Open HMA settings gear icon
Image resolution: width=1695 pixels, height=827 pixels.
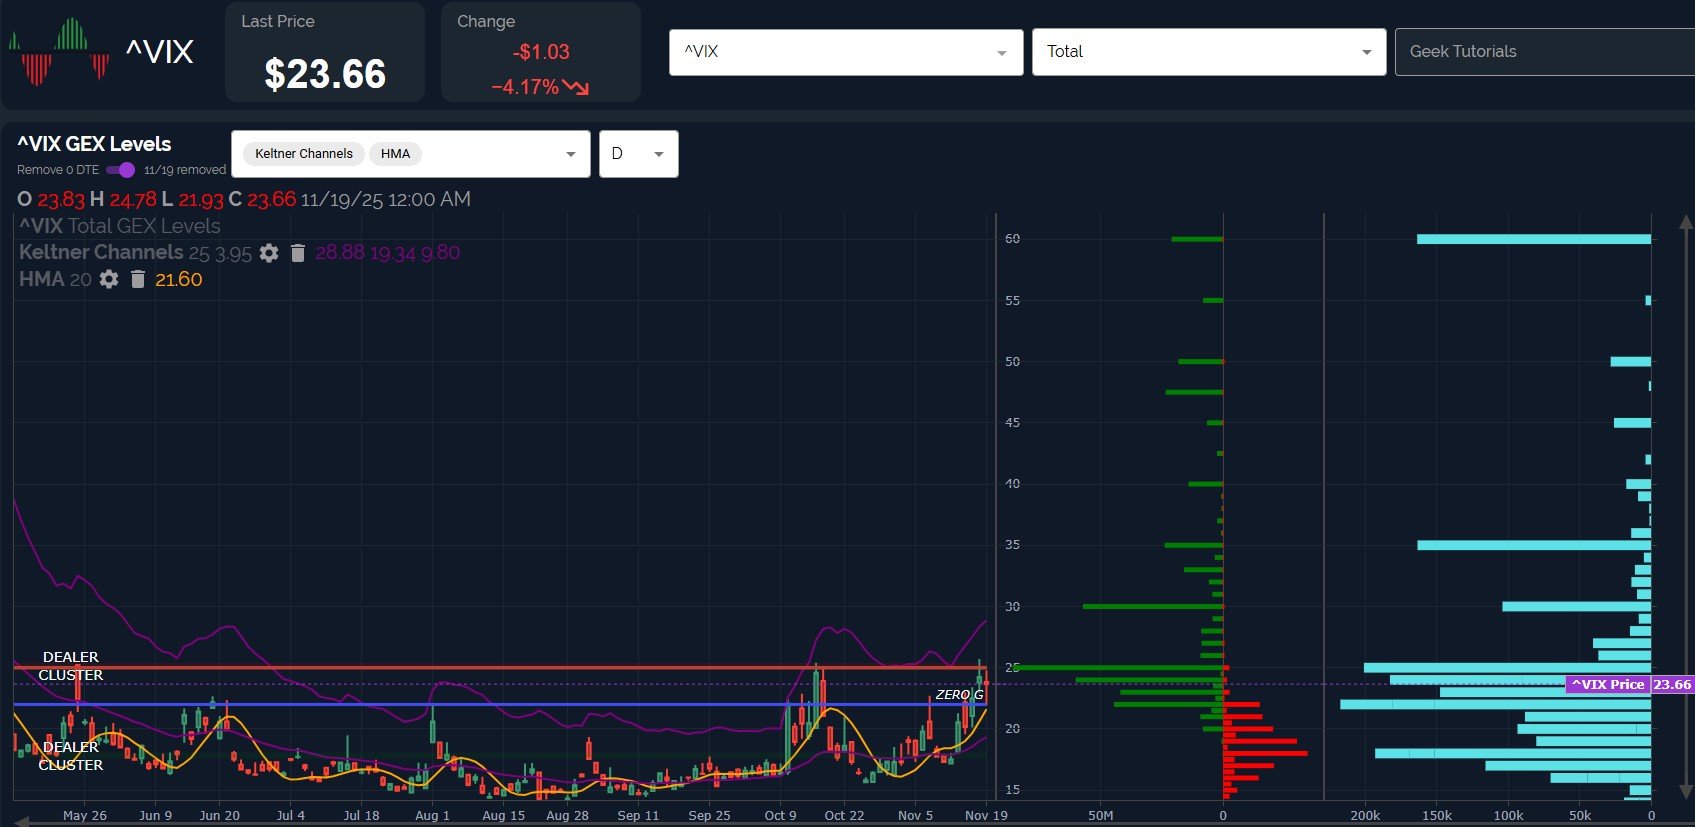109,280
